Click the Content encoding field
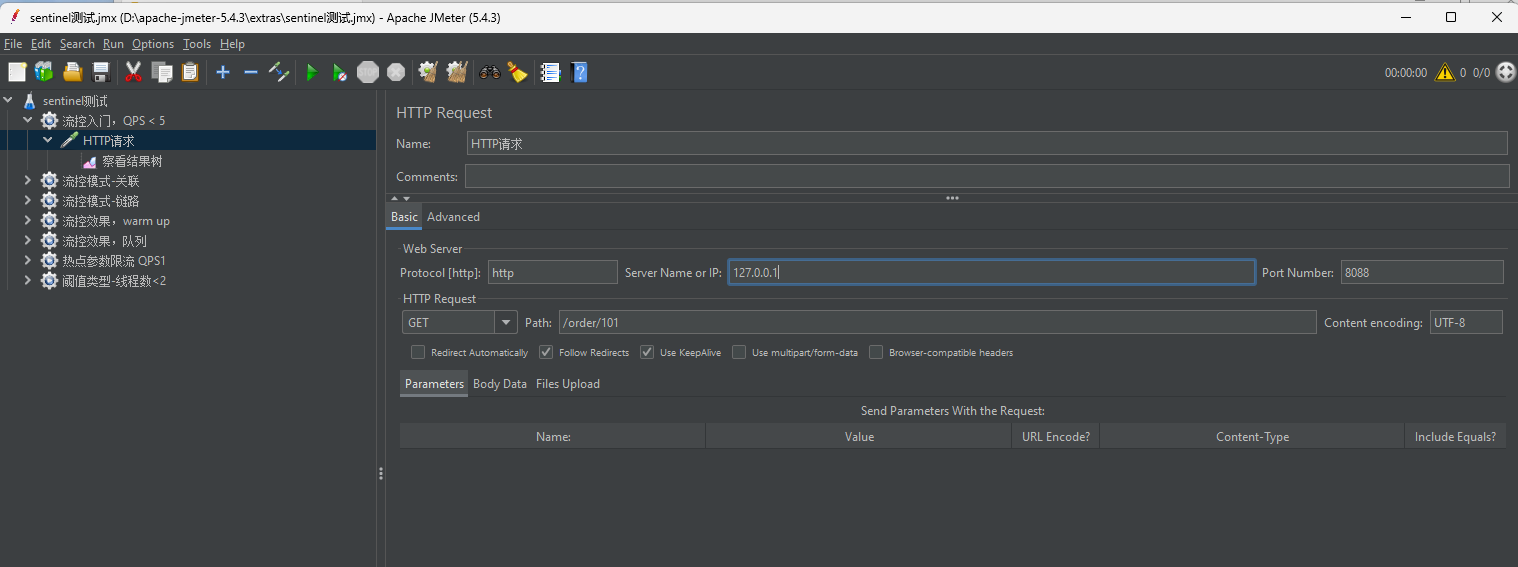The width and height of the screenshot is (1518, 567). click(x=1467, y=322)
